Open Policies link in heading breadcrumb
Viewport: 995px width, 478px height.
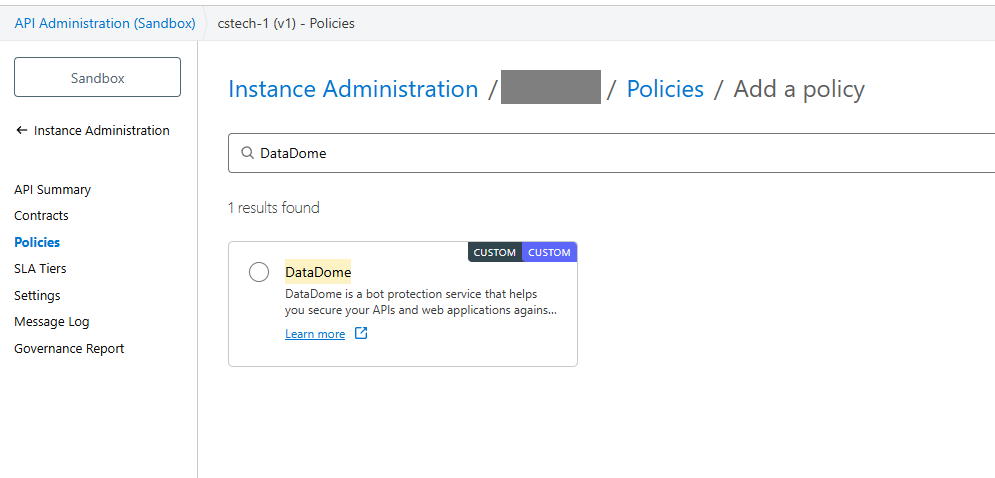coord(665,89)
